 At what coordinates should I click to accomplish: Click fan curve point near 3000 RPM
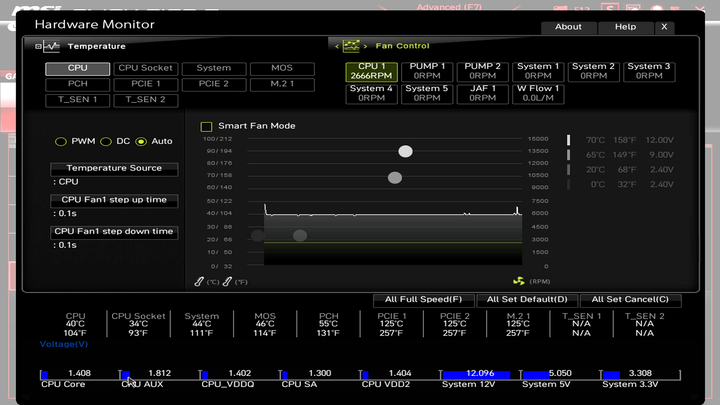tap(300, 236)
